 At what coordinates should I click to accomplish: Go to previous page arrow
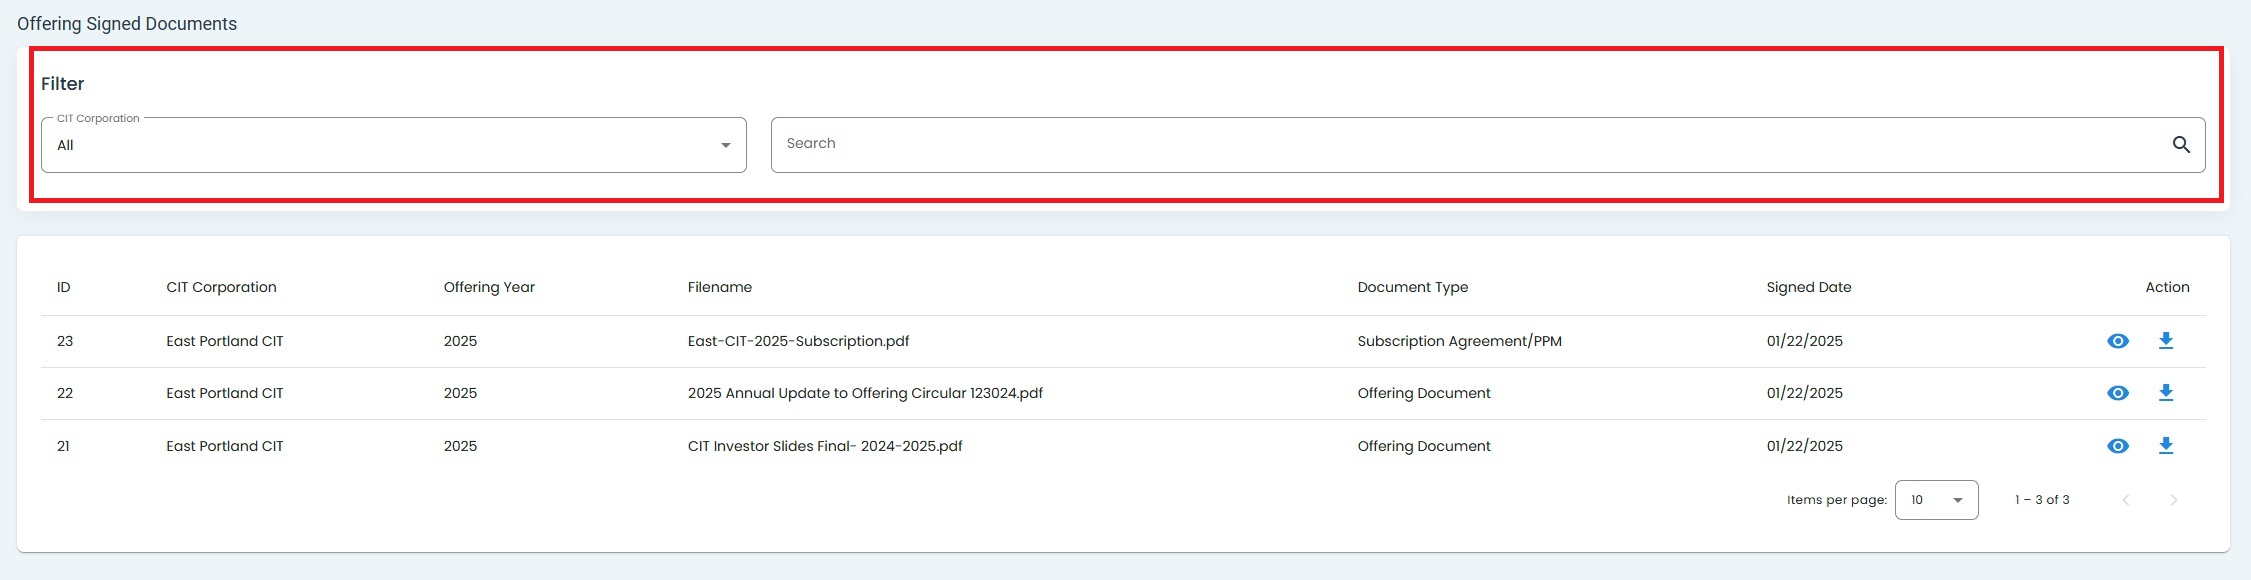pos(2126,500)
